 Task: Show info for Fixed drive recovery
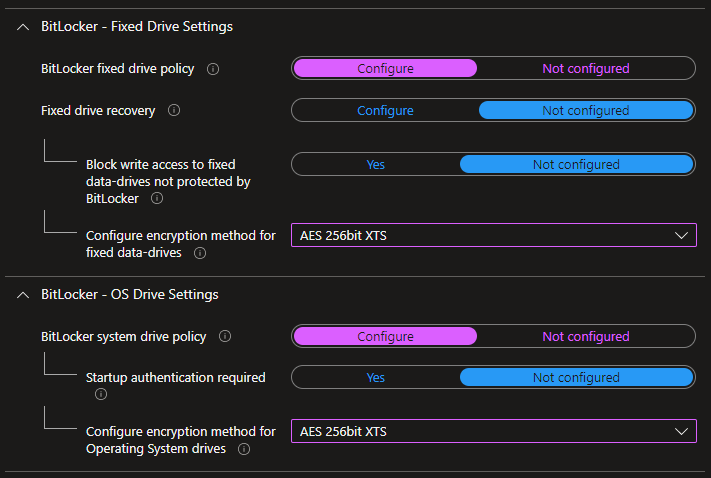(174, 111)
